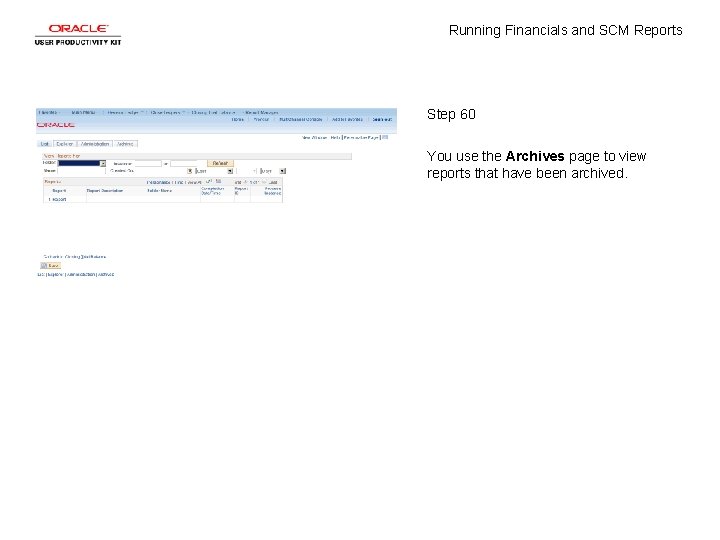Click the Report ID column header
The height and width of the screenshot is (540, 720).
241,191
